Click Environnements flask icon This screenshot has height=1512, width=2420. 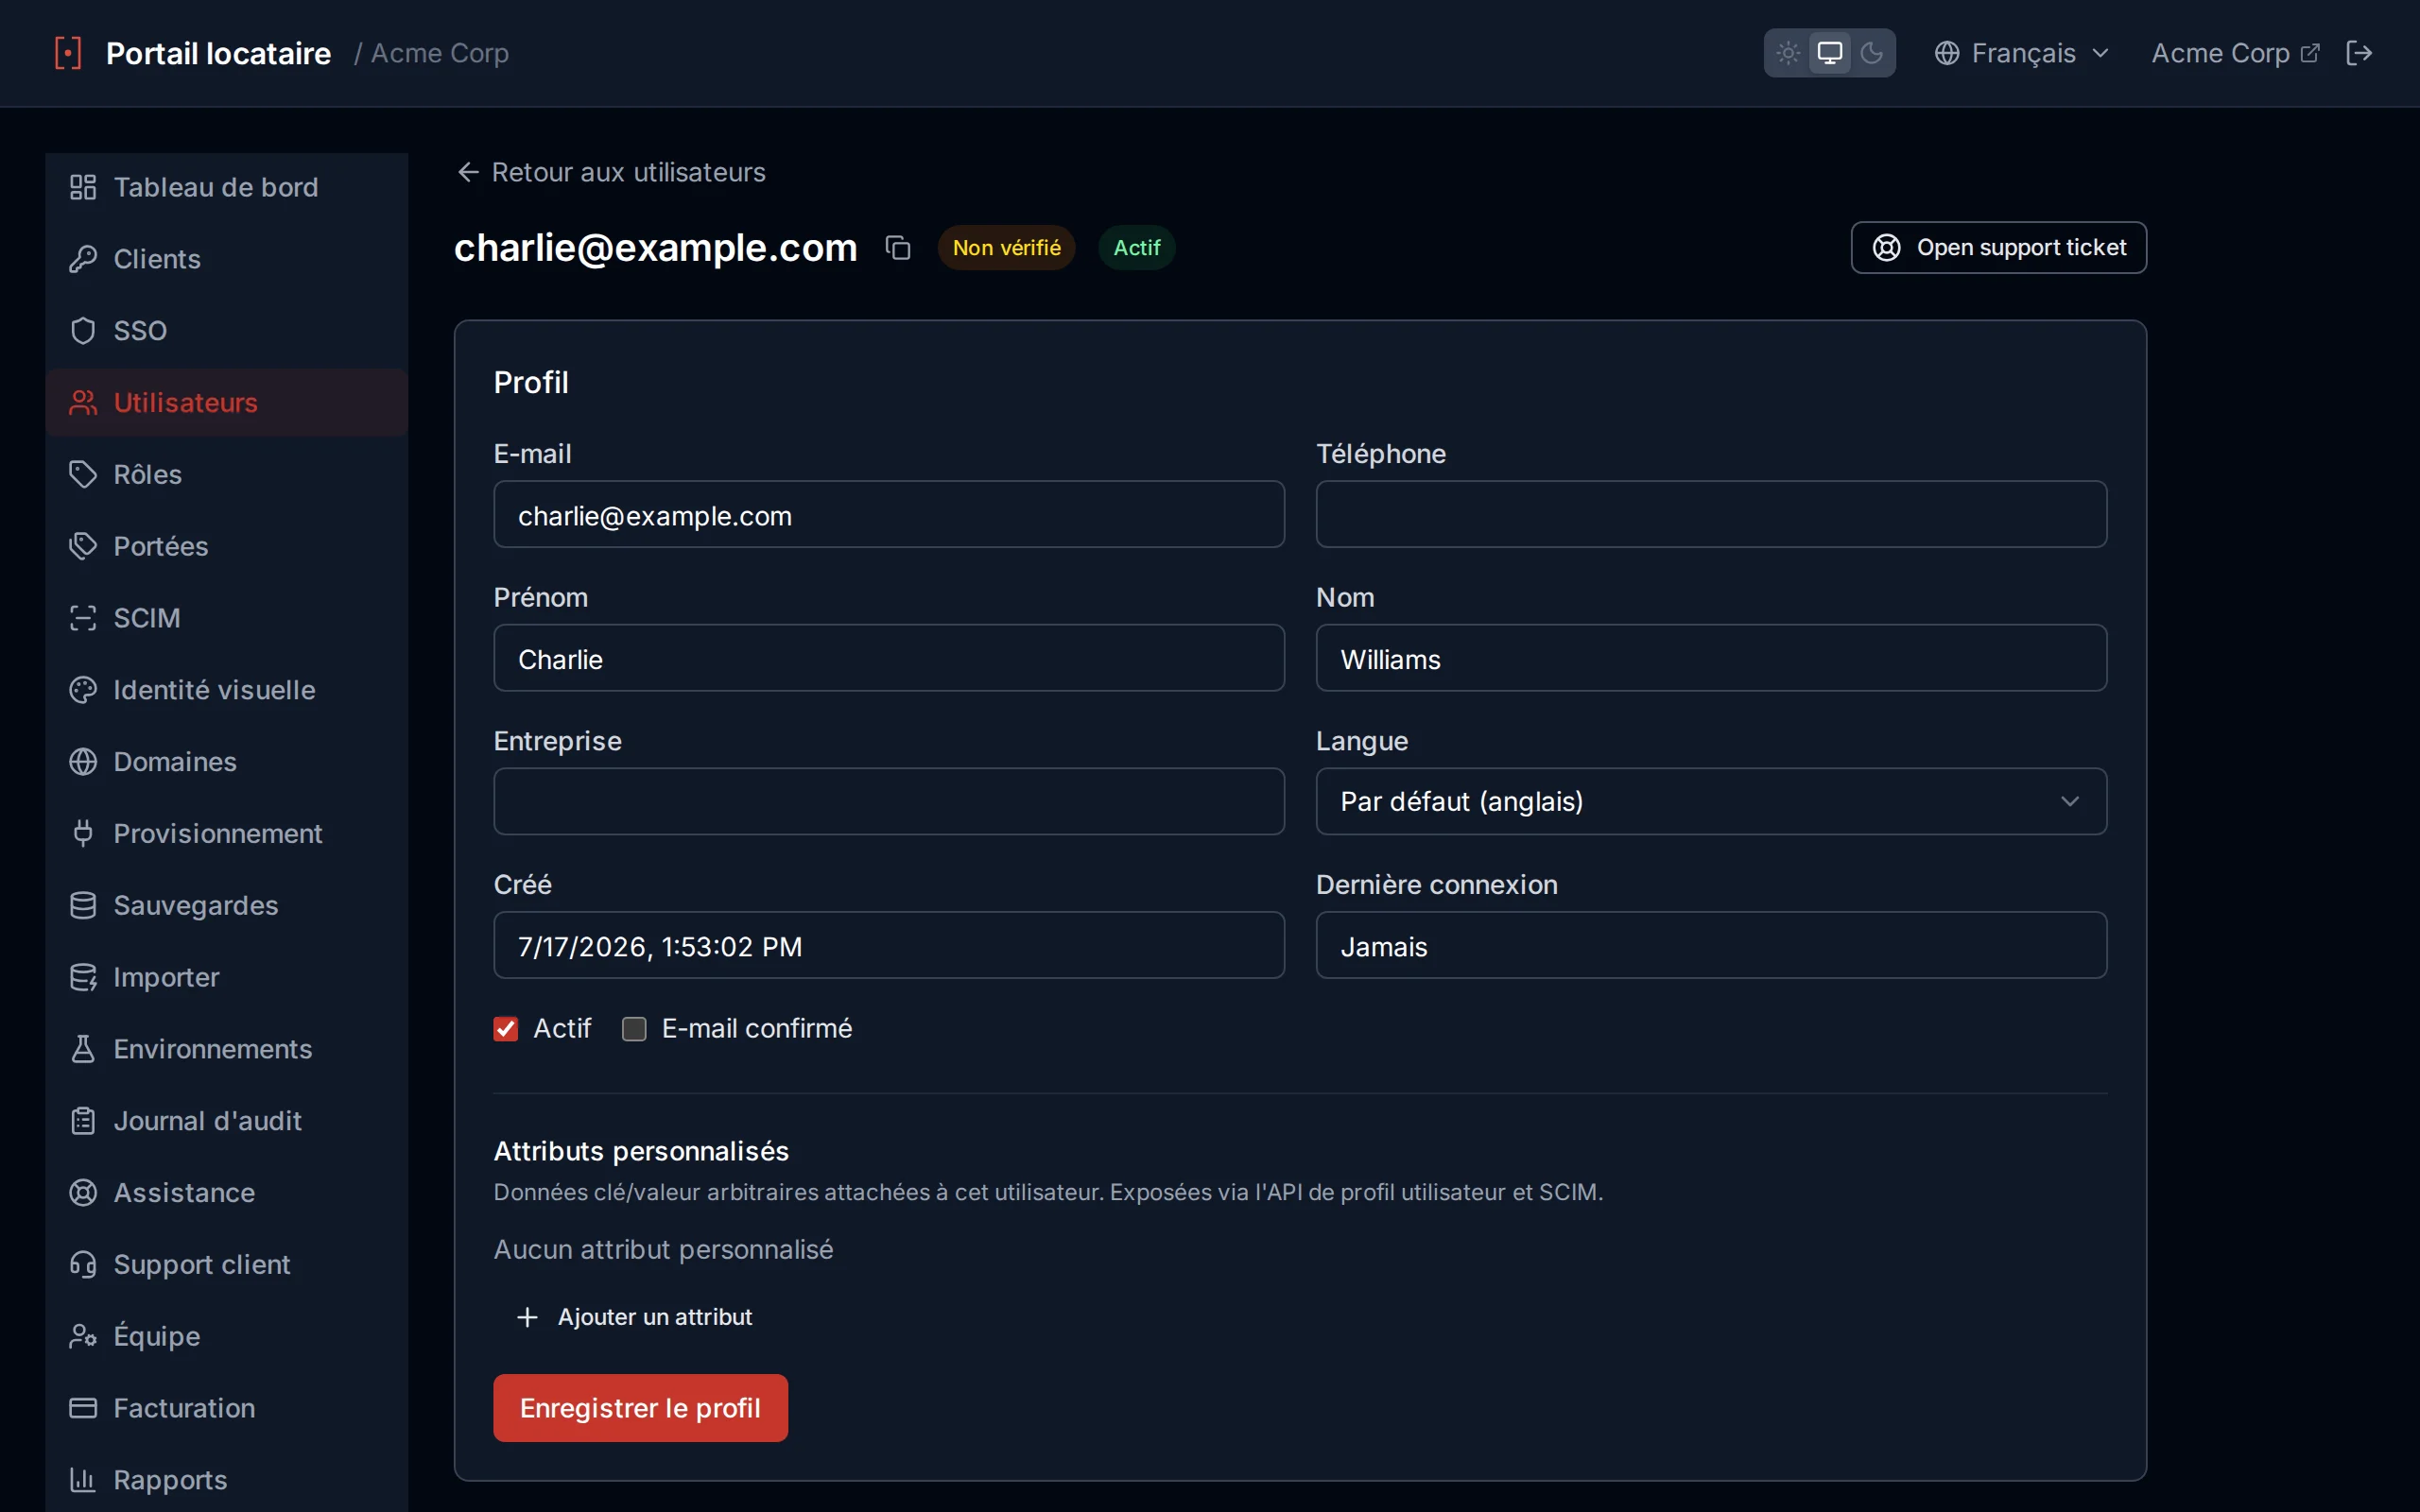click(83, 1049)
